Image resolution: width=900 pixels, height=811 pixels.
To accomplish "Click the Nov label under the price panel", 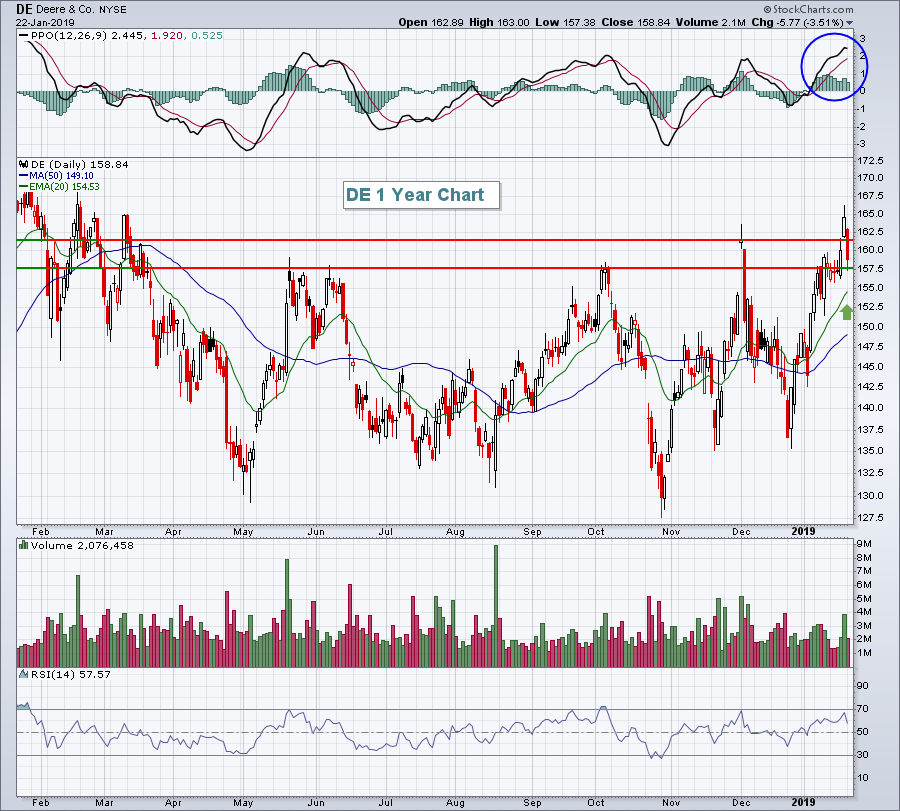I will point(671,532).
